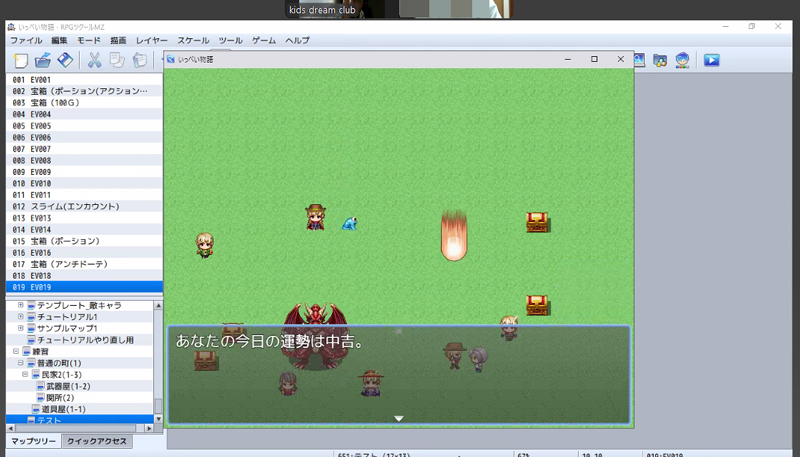Screen dimensions: 800x457
Task: Switch to the クイックアクセス tab
Action: (x=97, y=441)
